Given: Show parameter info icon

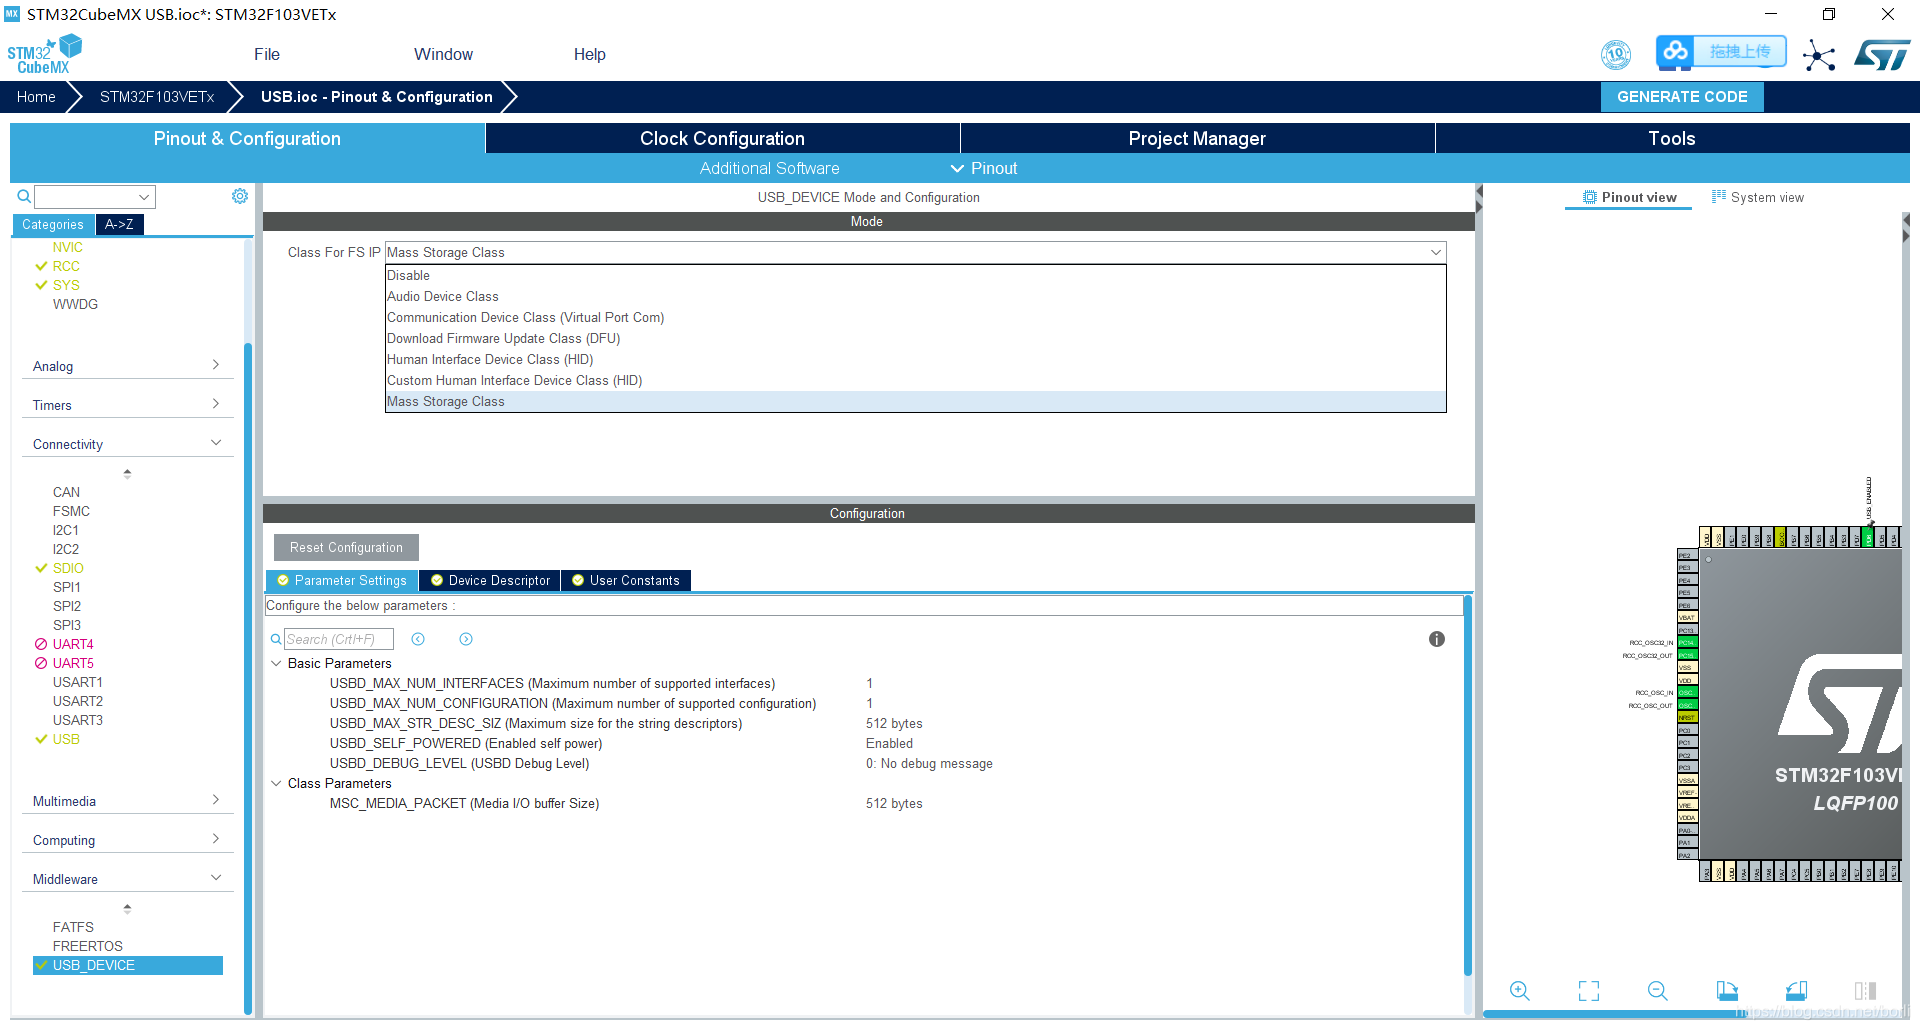Looking at the screenshot, I should point(1437,639).
